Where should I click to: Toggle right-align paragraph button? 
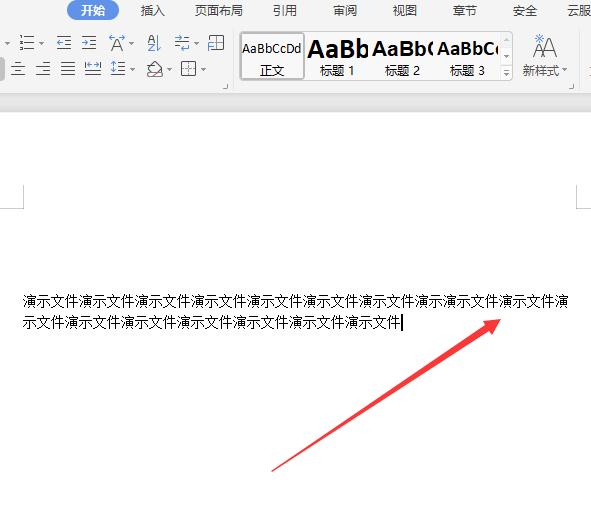coord(43,69)
